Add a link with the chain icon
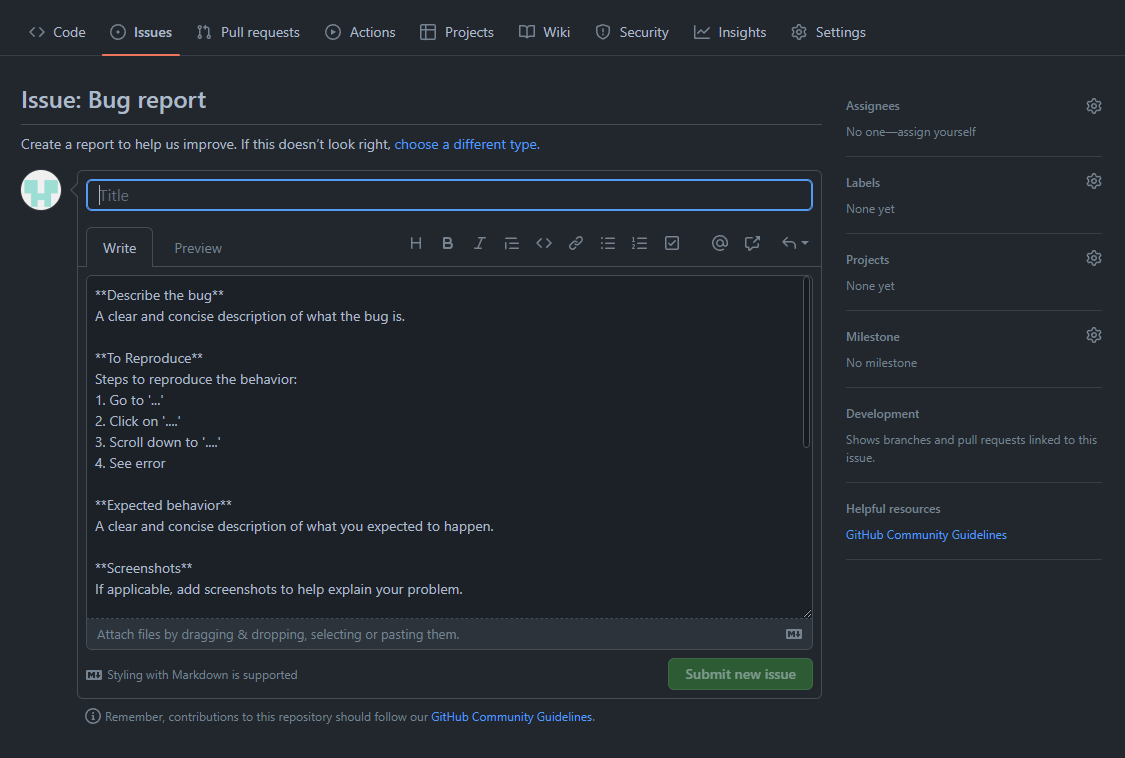This screenshot has width=1125, height=758. click(575, 243)
